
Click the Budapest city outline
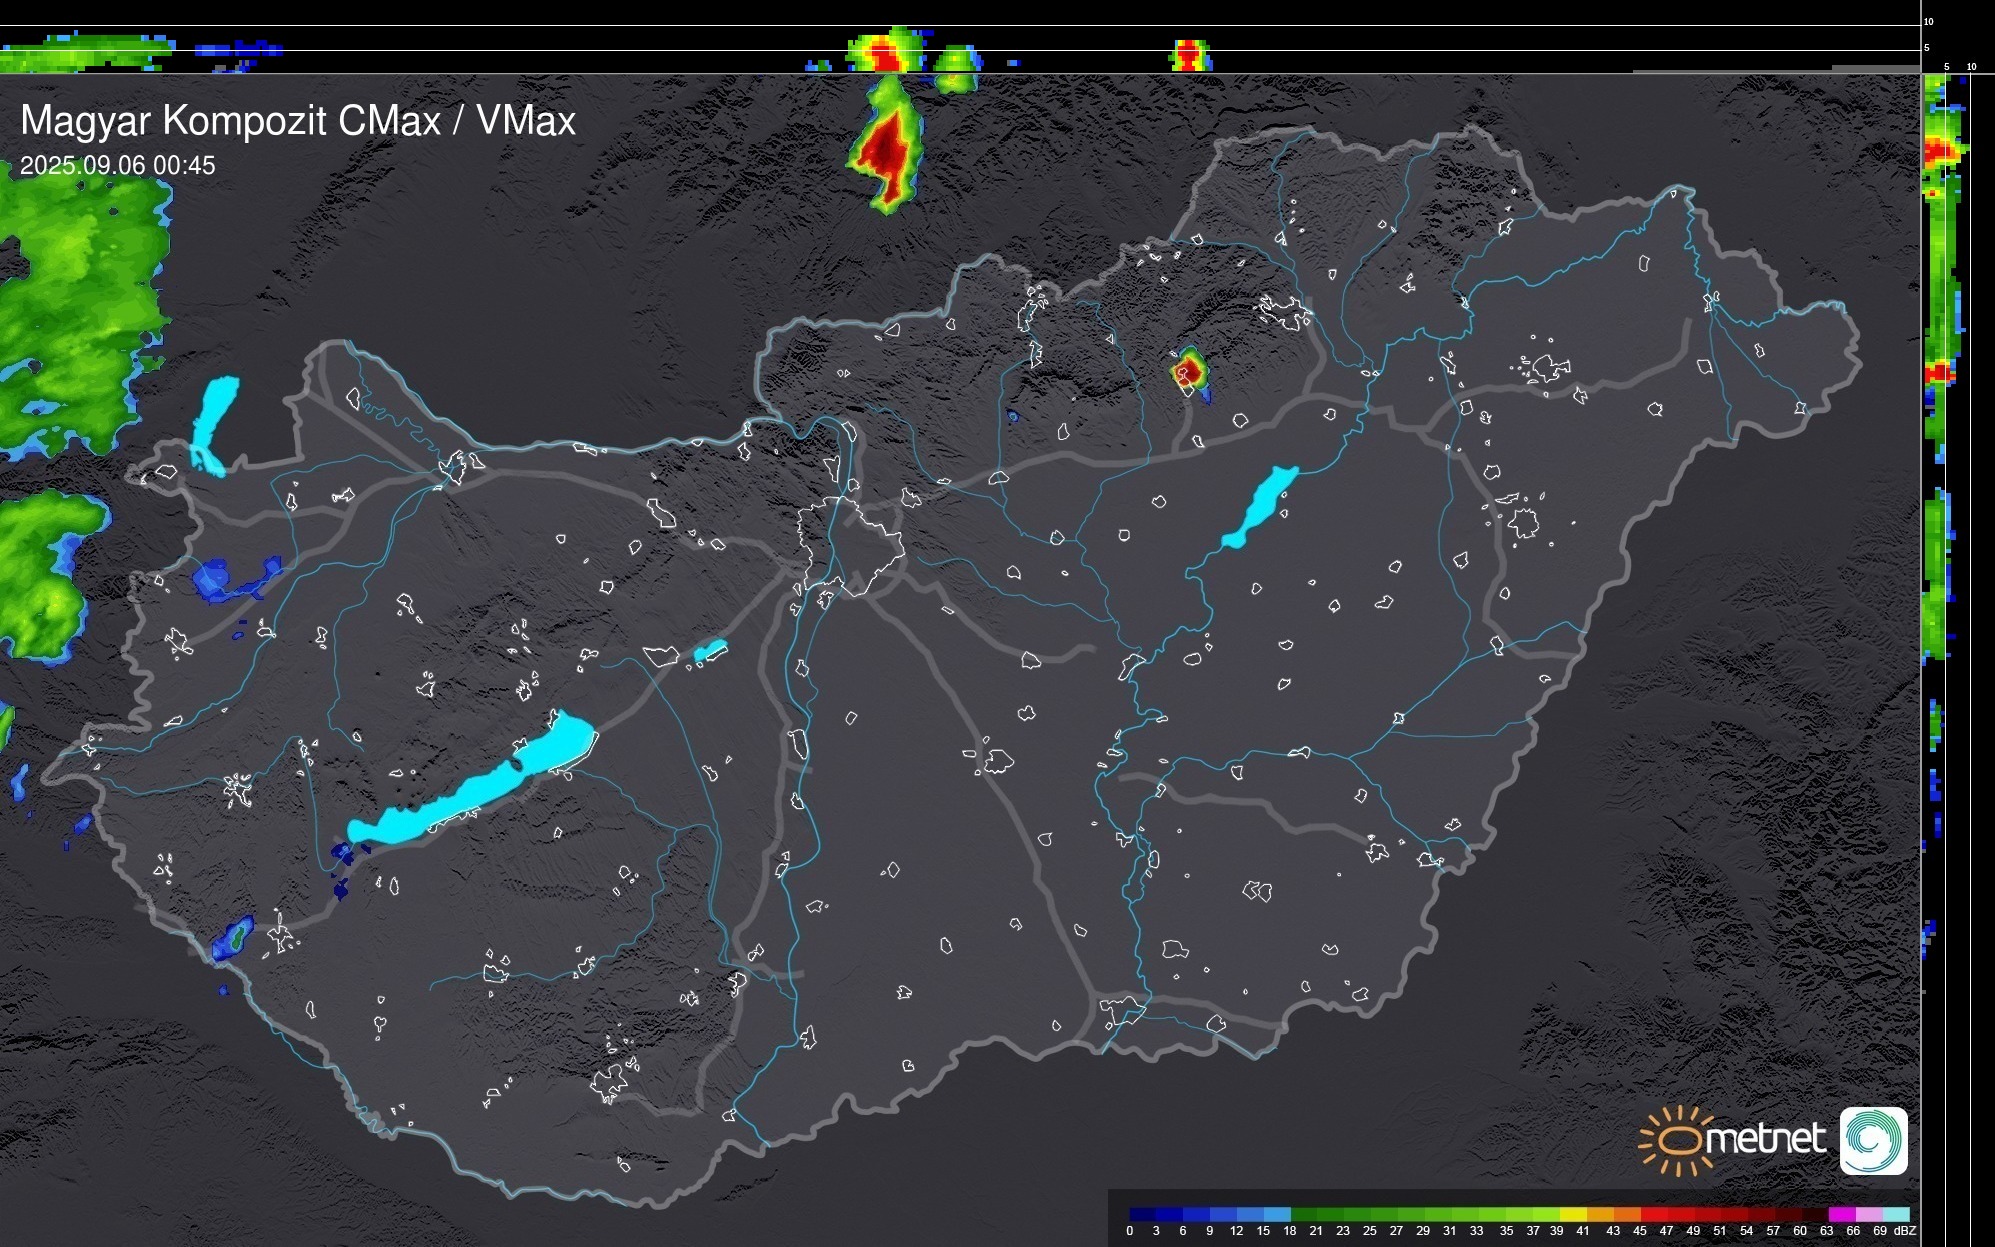850,545
